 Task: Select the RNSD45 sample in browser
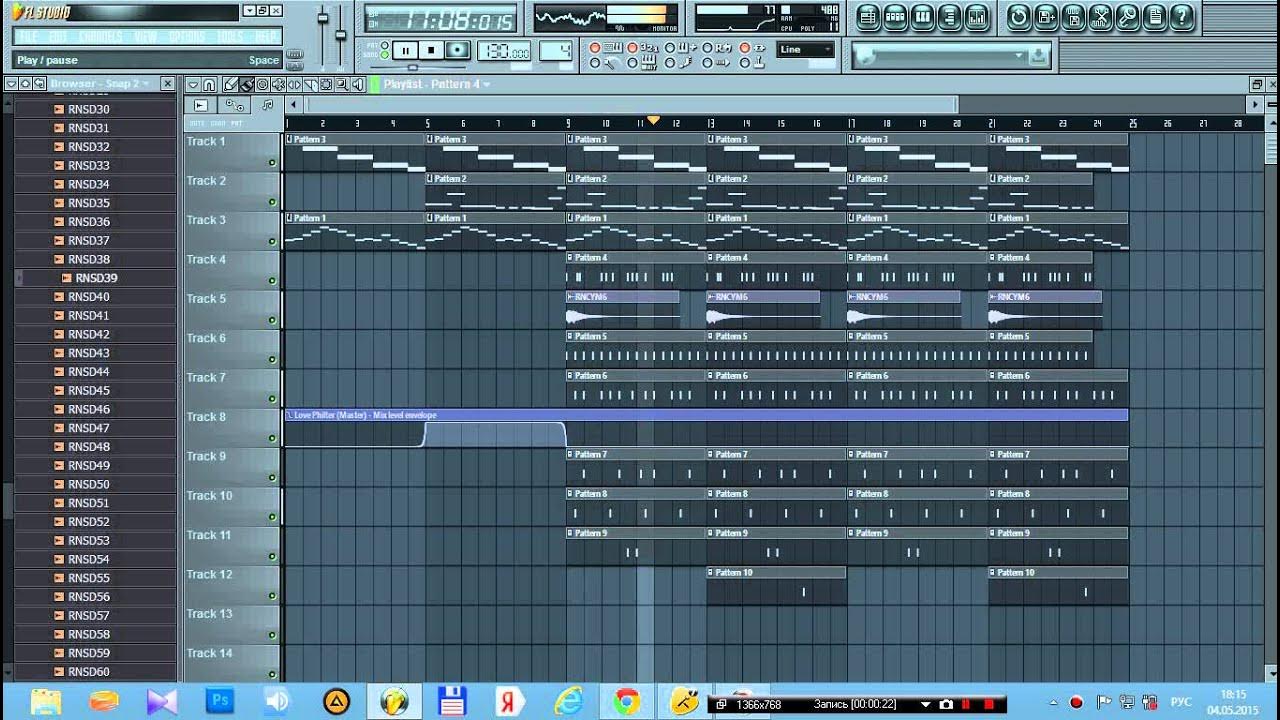[89, 390]
